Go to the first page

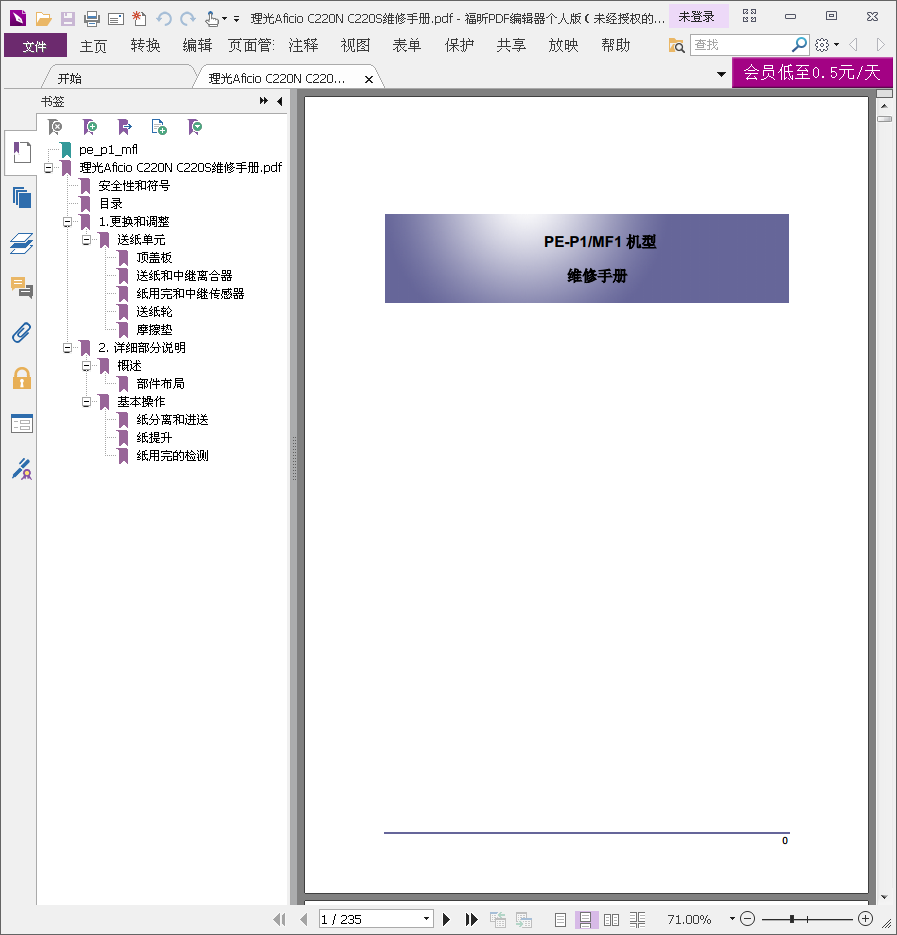pyautogui.click(x=279, y=919)
